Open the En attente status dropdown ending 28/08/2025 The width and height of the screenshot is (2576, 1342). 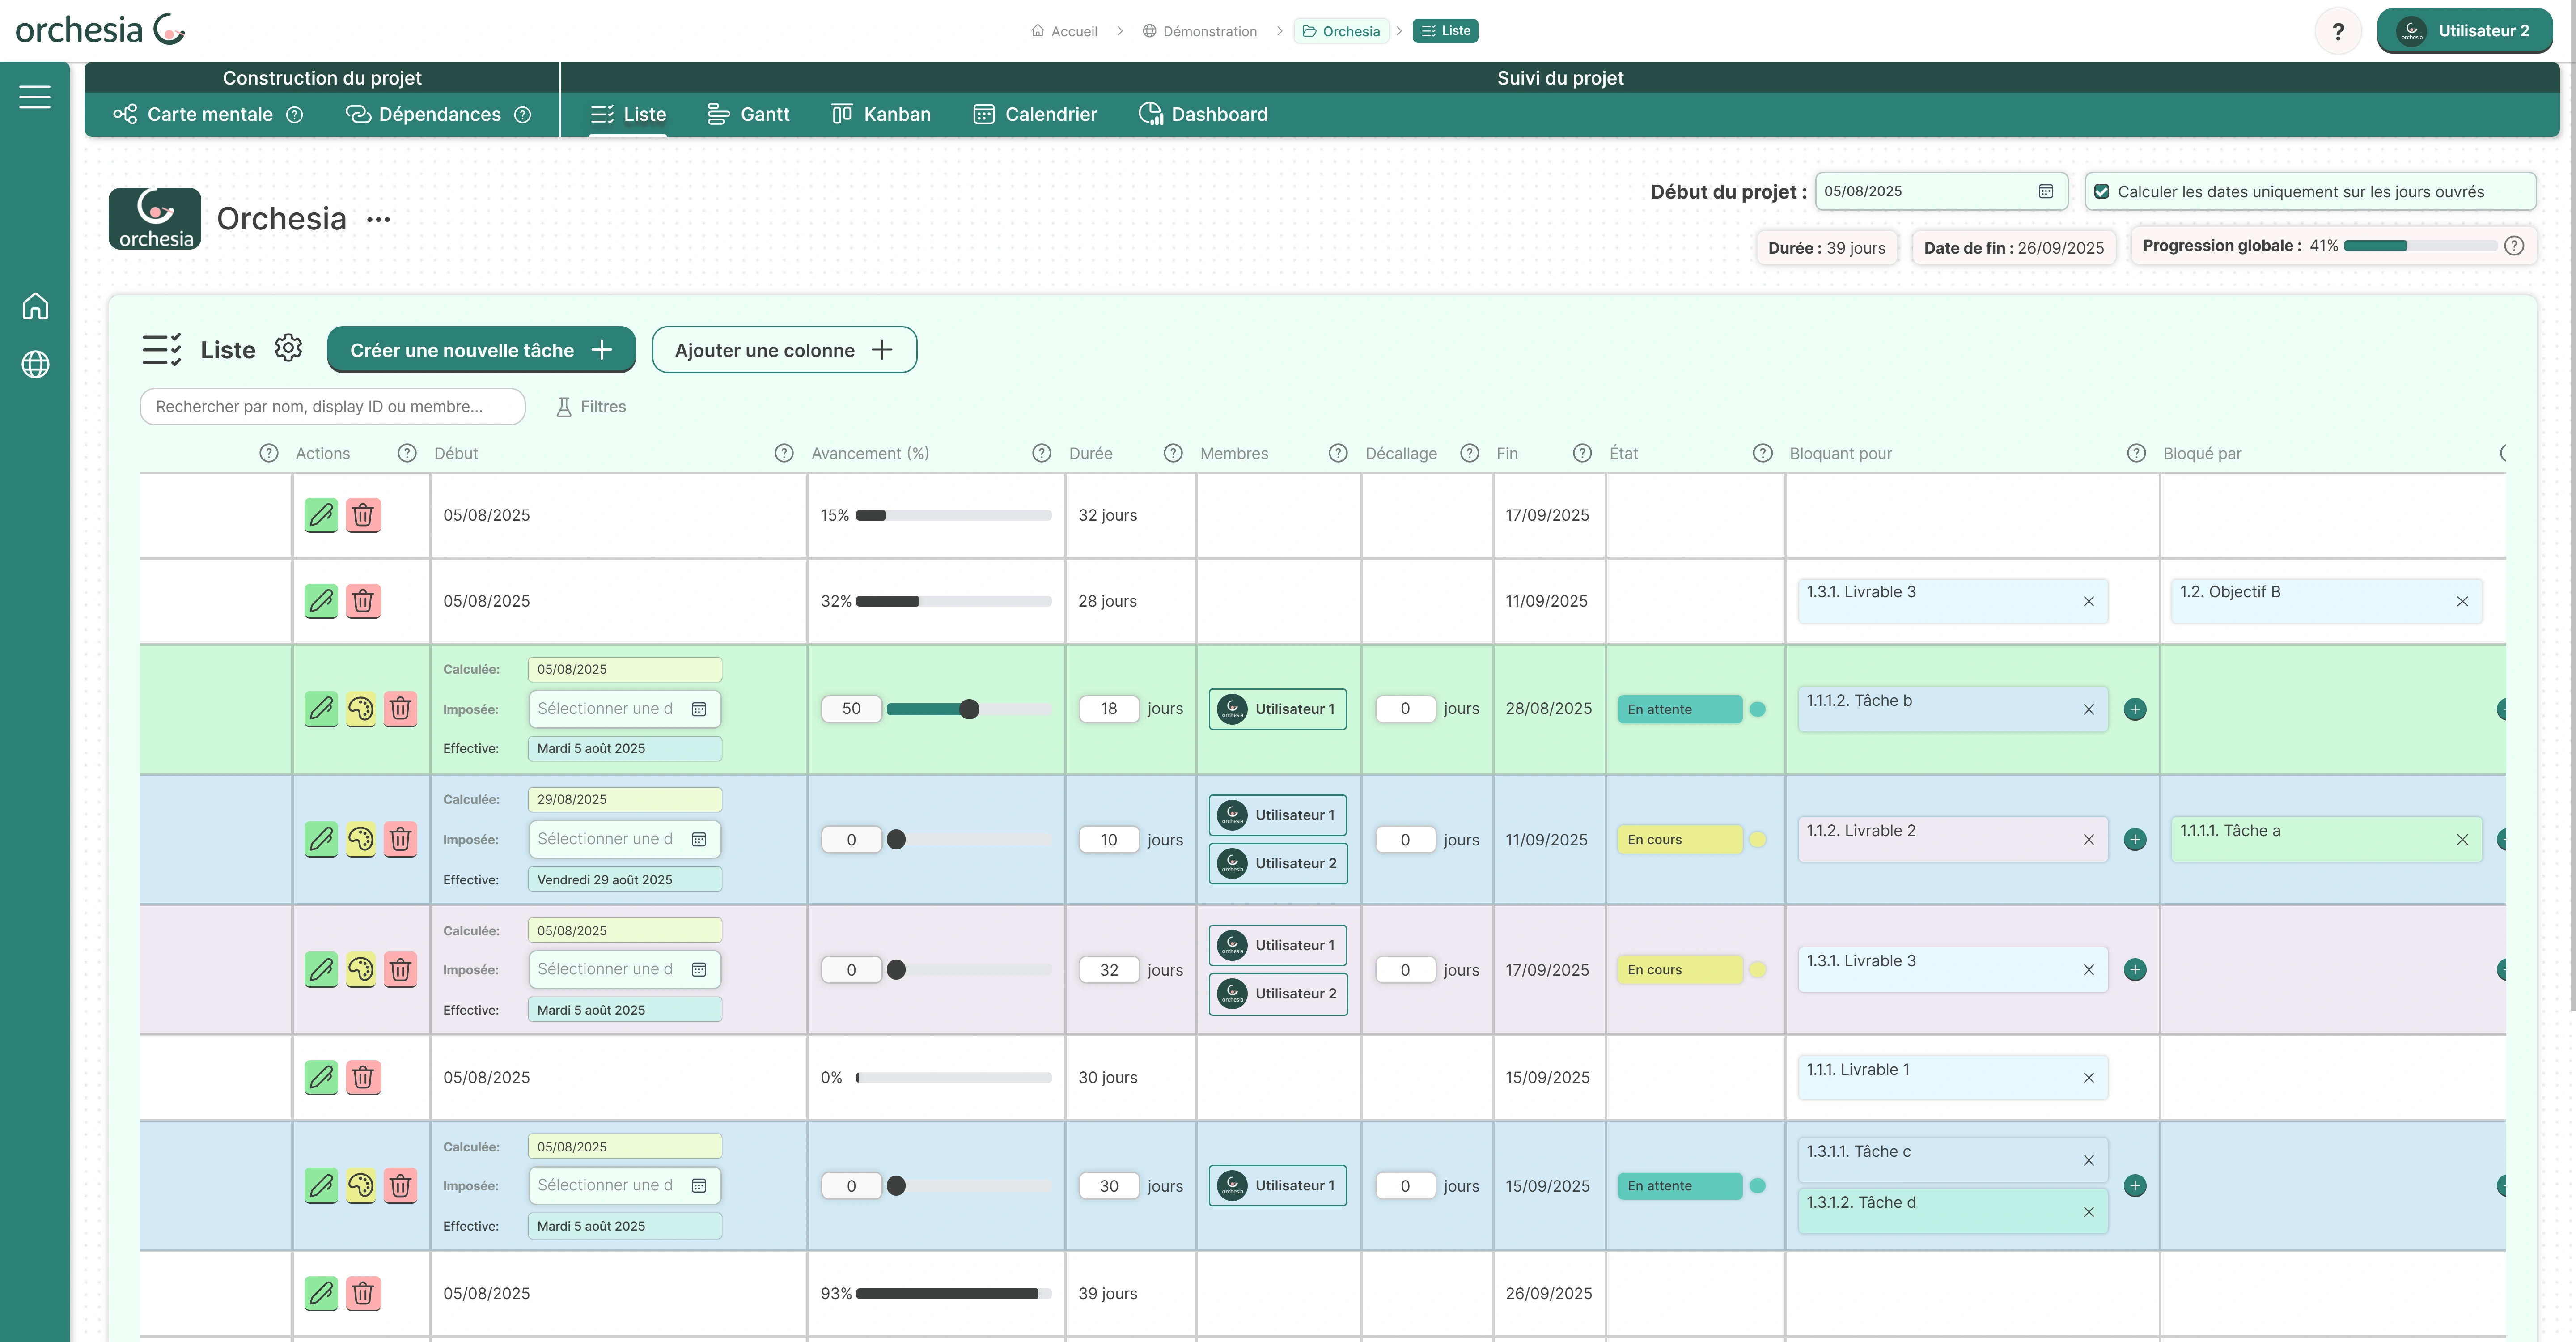tap(1680, 709)
